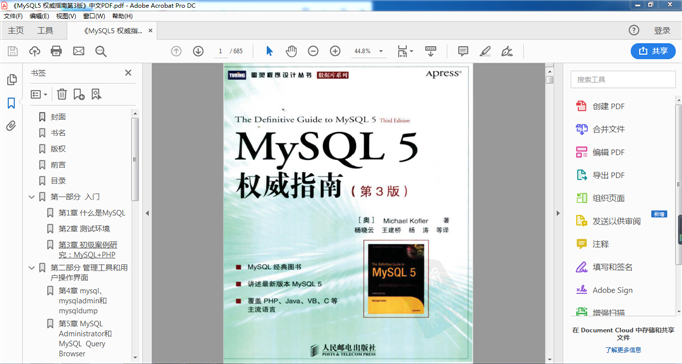Choose the selection arrow tool
This screenshot has width=682, height=364.
pyautogui.click(x=269, y=51)
